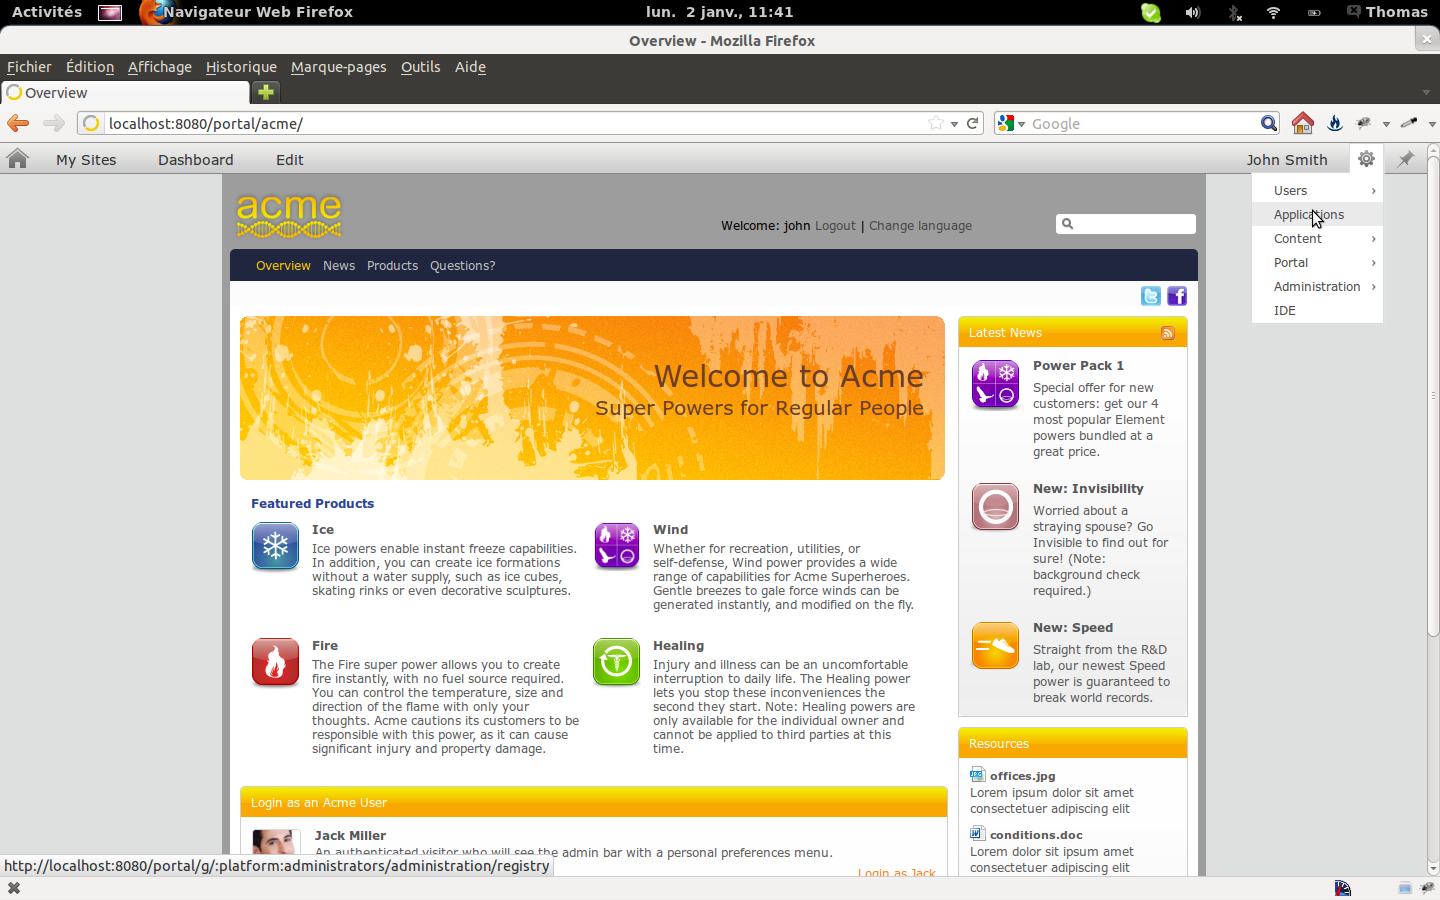Image resolution: width=1440 pixels, height=900 pixels.
Task: Click the Firefox back arrow button
Action: point(18,123)
